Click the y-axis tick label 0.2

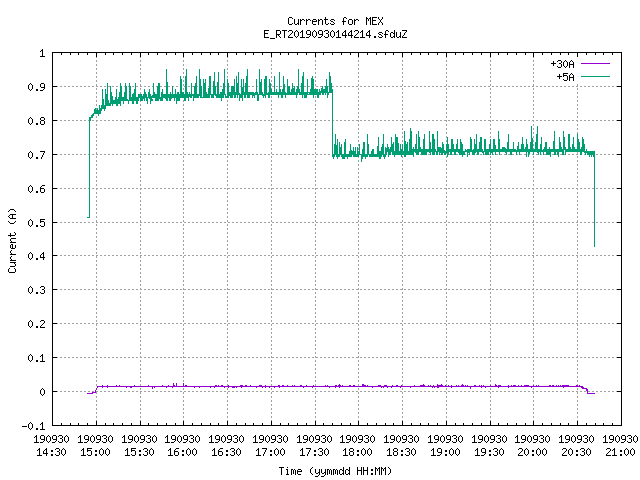point(36,324)
